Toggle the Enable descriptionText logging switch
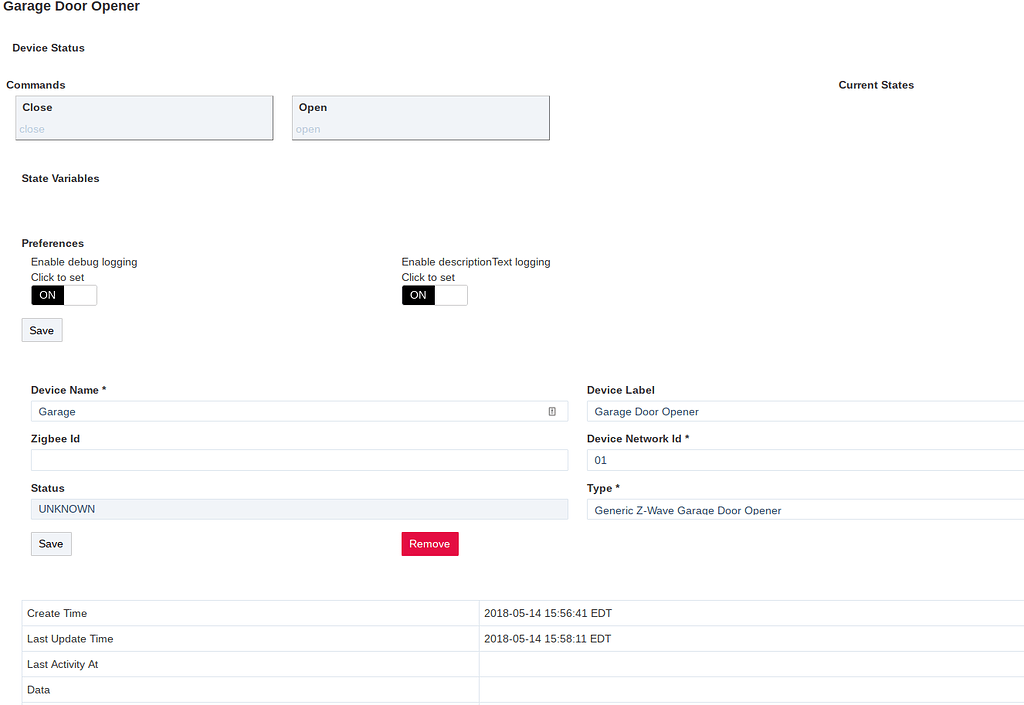 point(434,295)
